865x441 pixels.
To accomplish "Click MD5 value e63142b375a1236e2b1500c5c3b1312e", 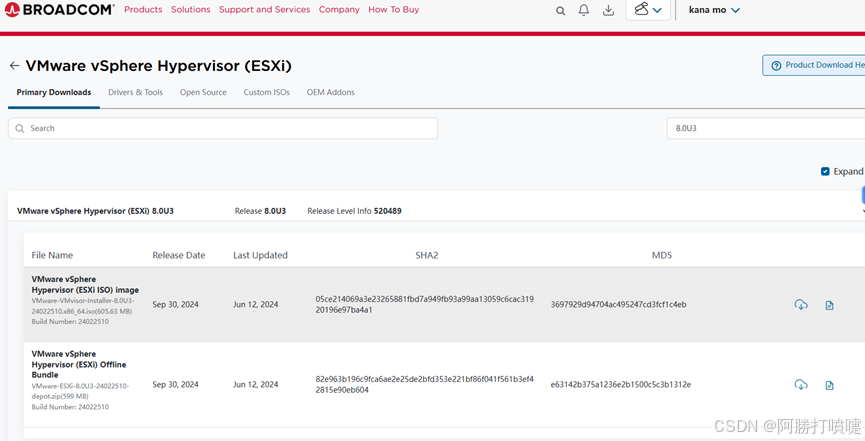I will (621, 385).
